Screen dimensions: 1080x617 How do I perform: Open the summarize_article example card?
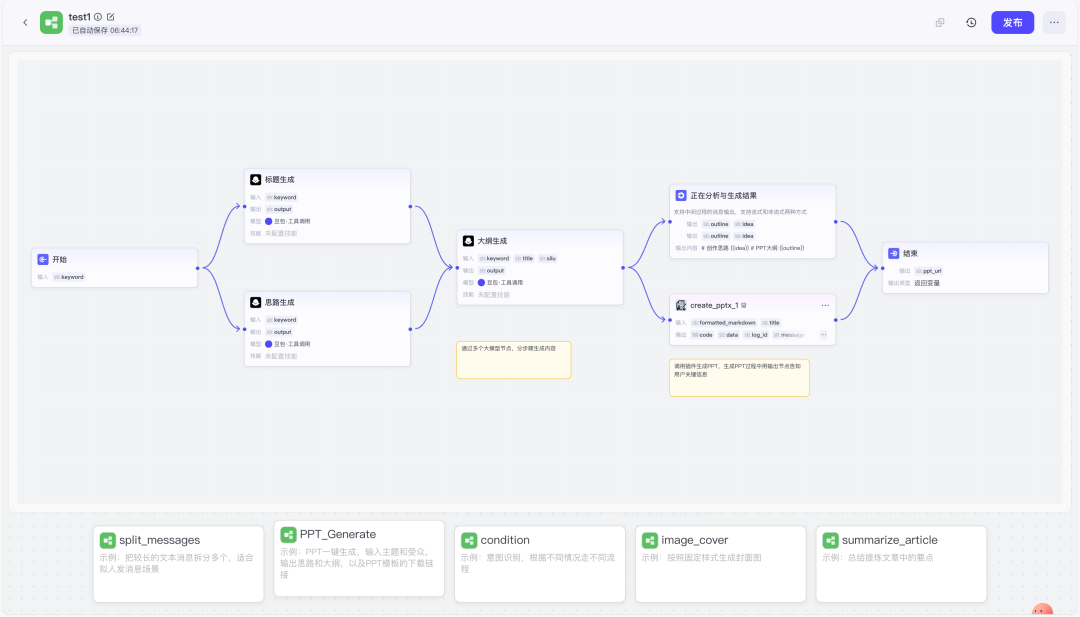click(901, 563)
